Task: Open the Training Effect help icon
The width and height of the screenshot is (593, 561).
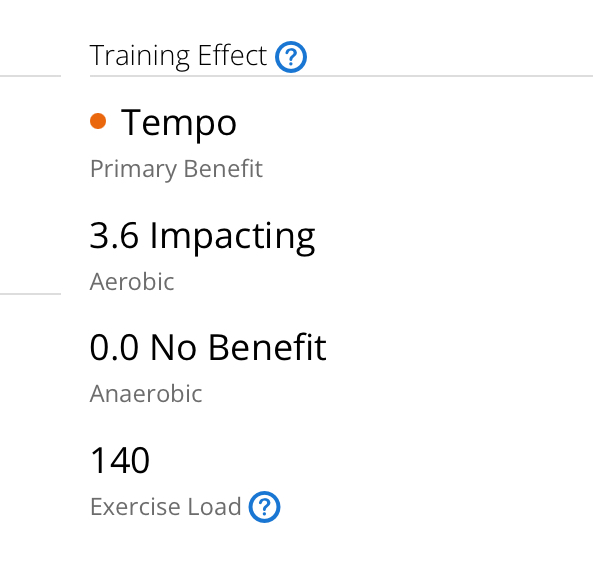Action: tap(290, 57)
